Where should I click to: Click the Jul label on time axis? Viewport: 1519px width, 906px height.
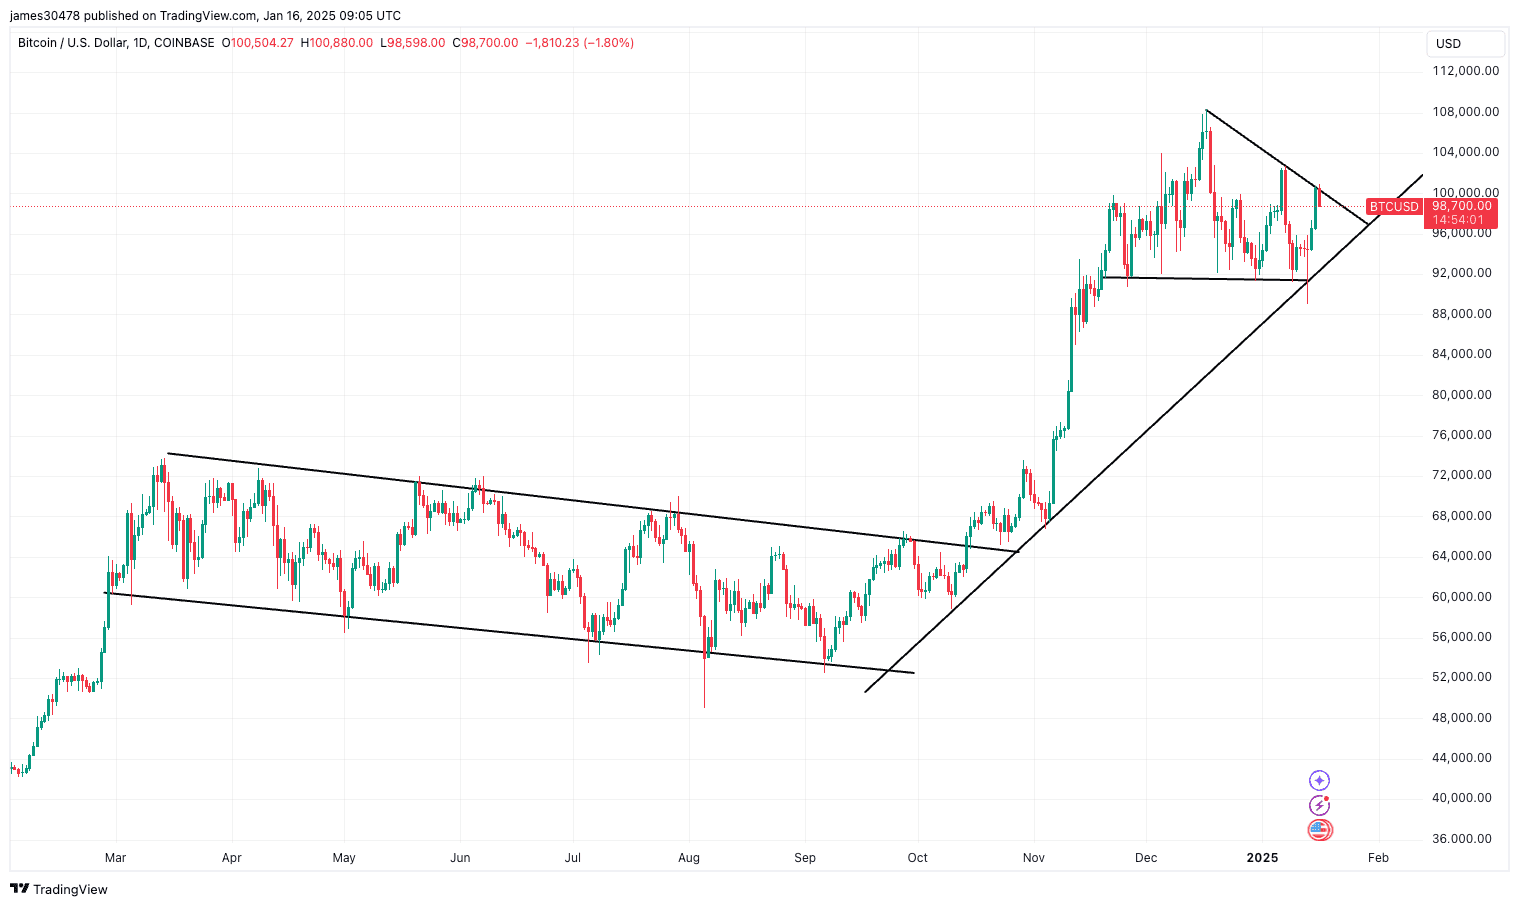click(x=573, y=858)
